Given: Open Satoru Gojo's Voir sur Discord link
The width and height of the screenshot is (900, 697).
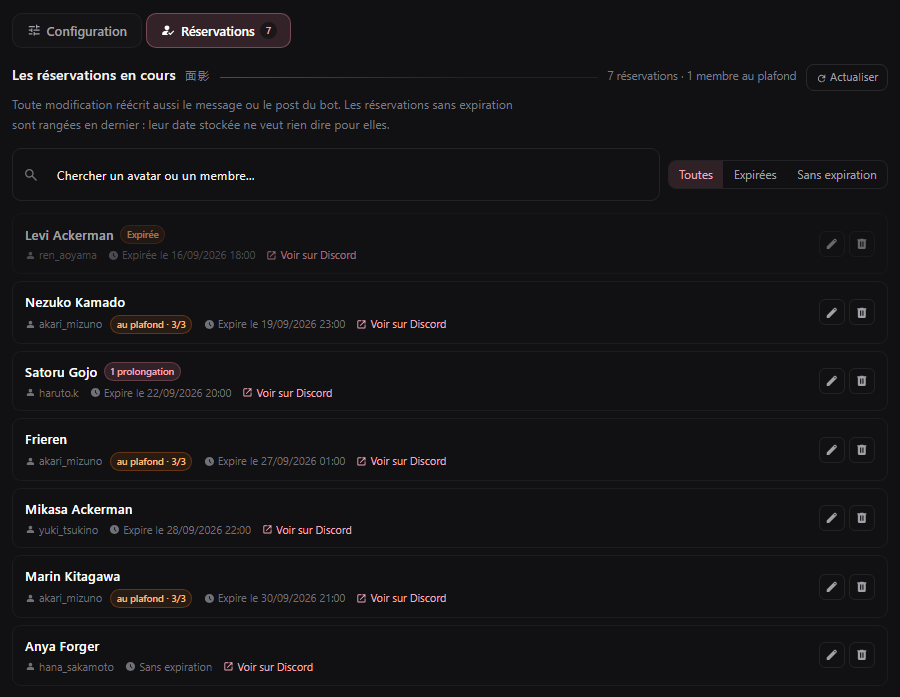Looking at the screenshot, I should coord(288,393).
